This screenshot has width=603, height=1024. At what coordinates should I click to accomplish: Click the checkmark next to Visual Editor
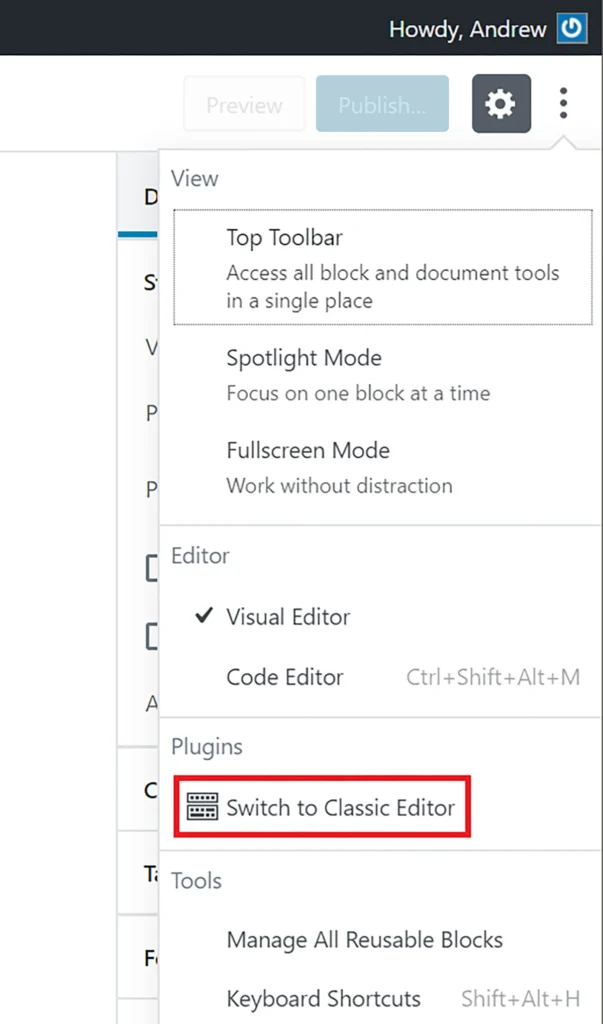tap(204, 615)
